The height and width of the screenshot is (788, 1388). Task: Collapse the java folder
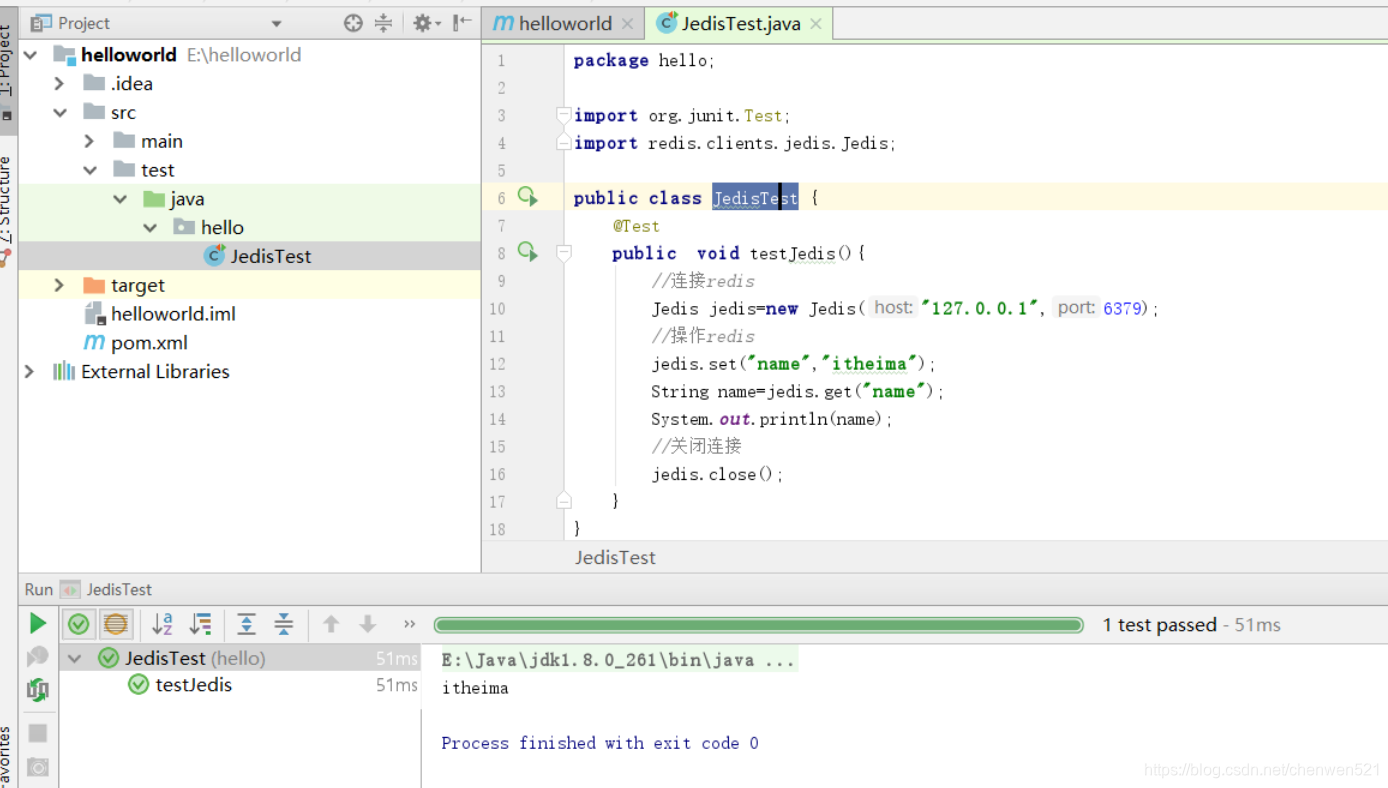click(x=120, y=199)
